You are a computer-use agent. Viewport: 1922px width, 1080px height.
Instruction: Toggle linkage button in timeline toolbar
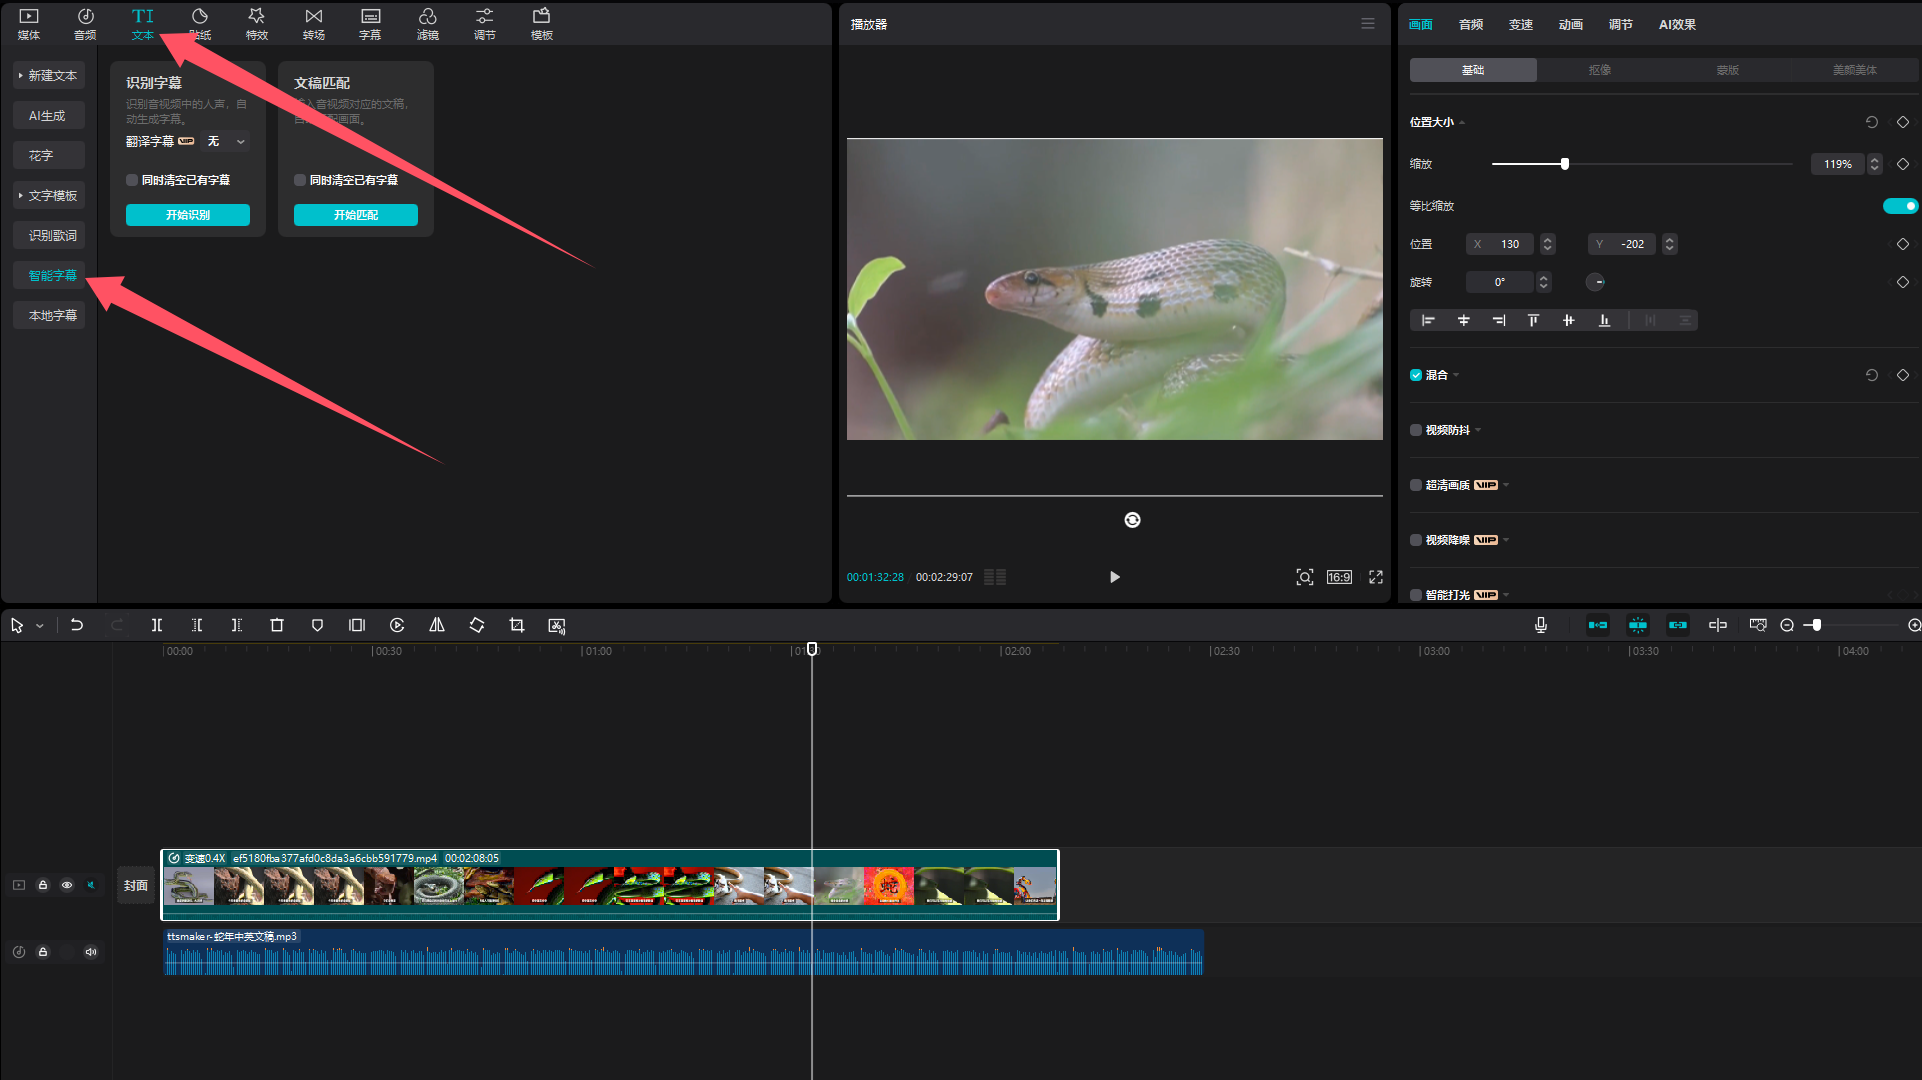pyautogui.click(x=1678, y=625)
